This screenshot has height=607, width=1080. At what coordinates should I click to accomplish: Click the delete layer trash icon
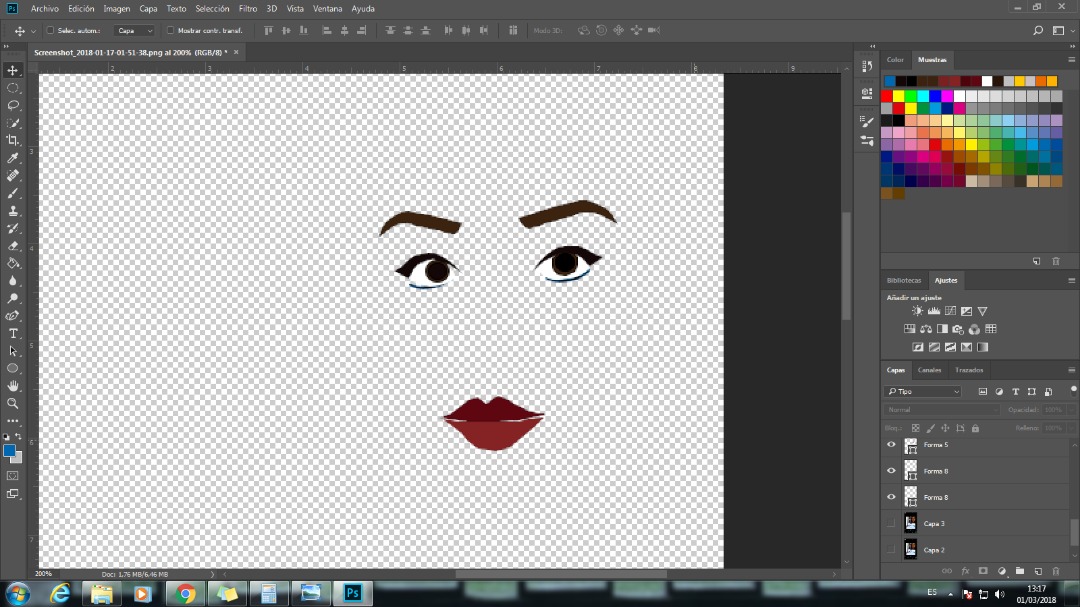1055,571
